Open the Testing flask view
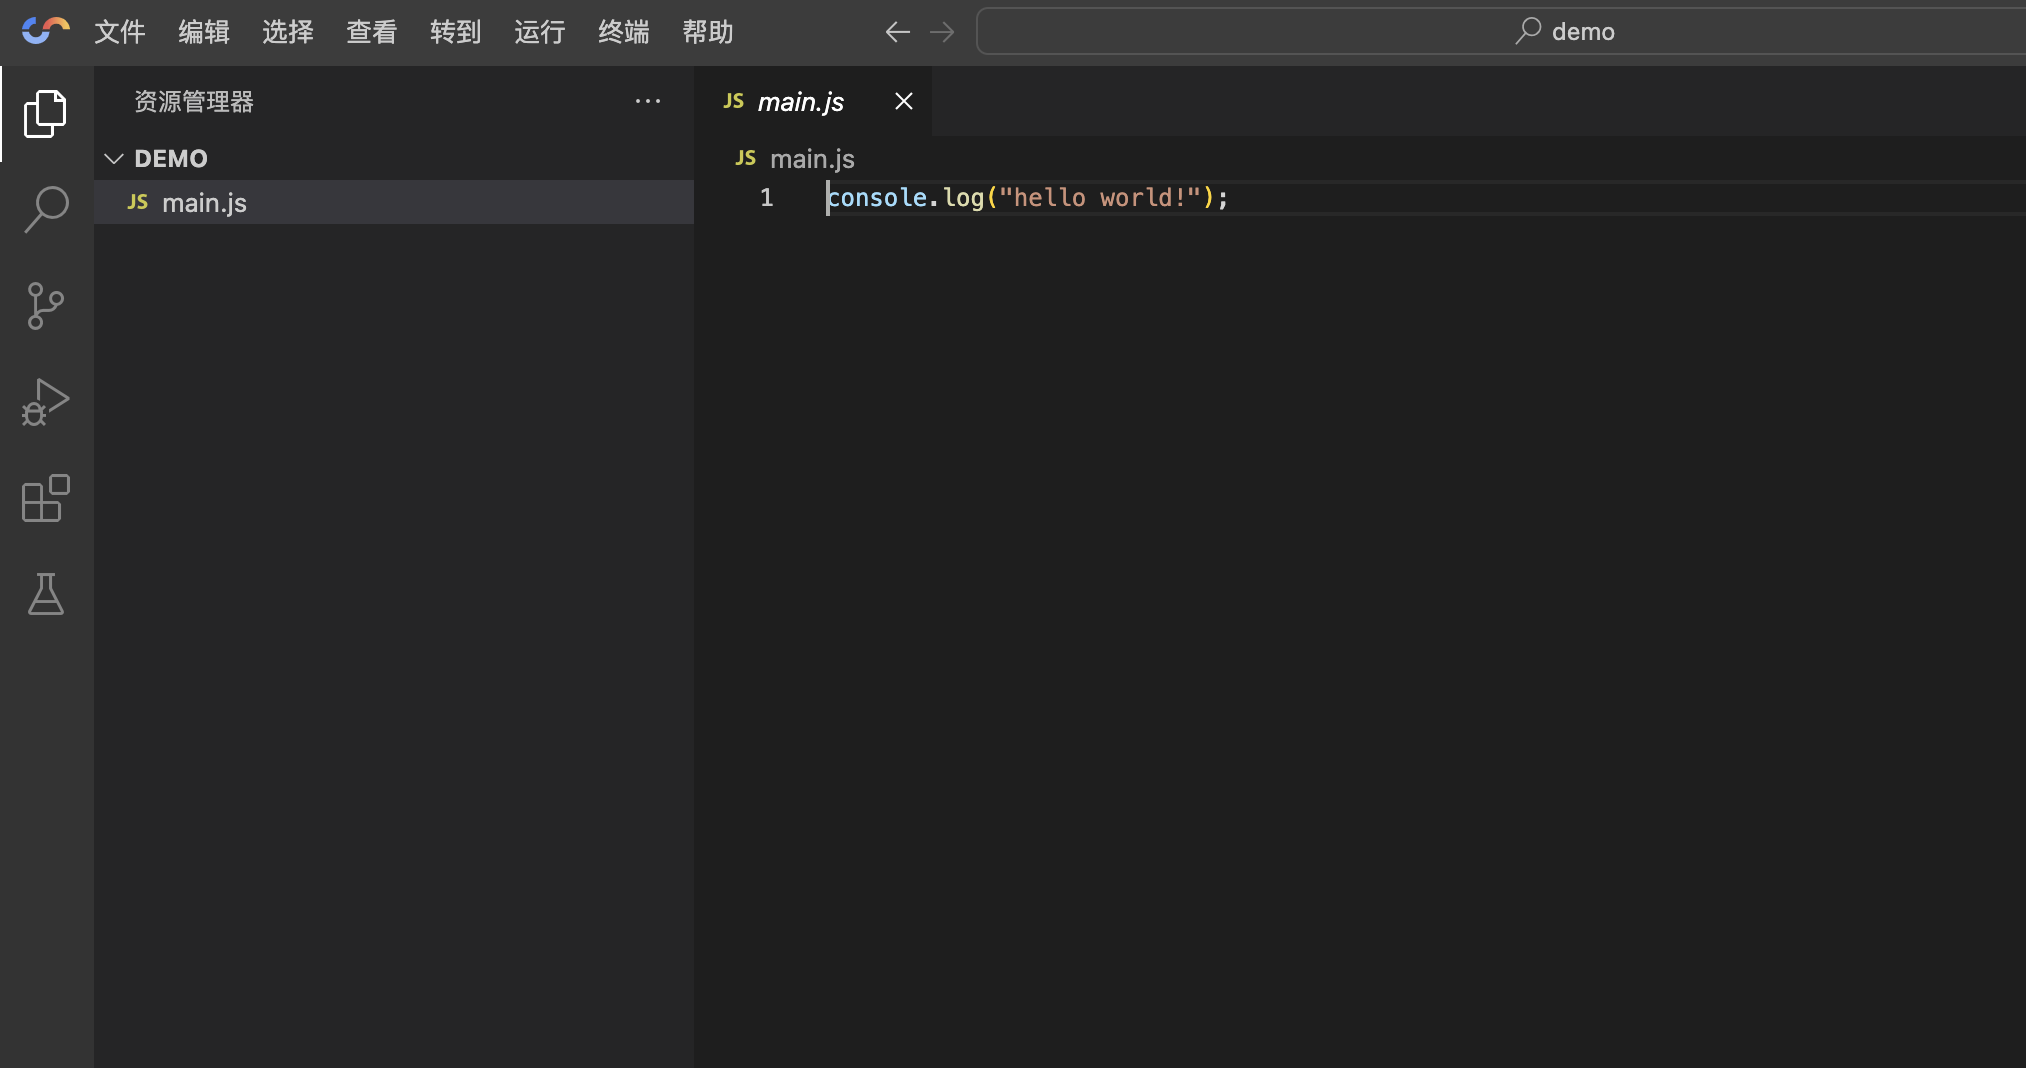Screen dimensions: 2026x1068 pos(46,594)
